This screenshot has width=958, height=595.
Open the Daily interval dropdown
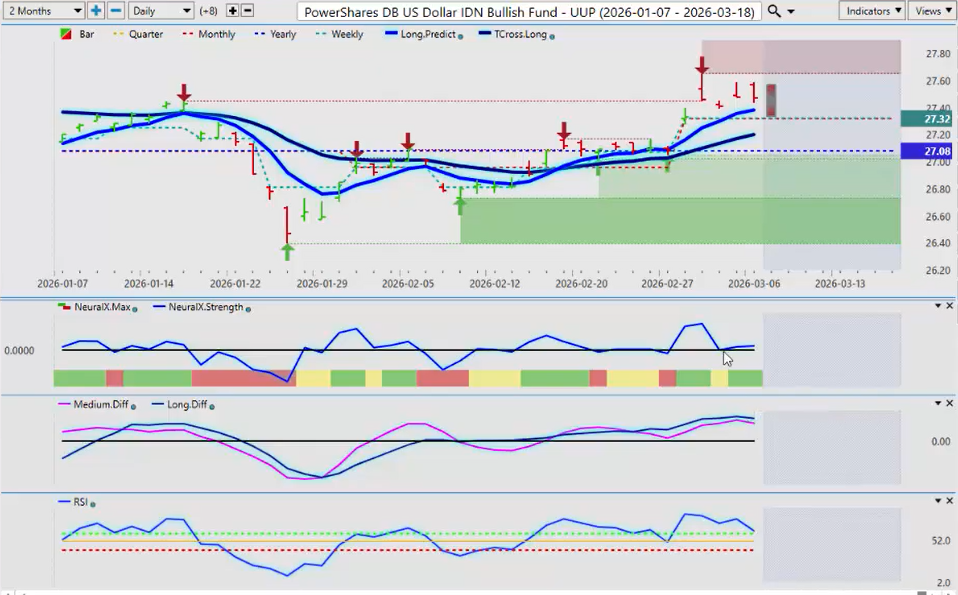click(x=161, y=11)
